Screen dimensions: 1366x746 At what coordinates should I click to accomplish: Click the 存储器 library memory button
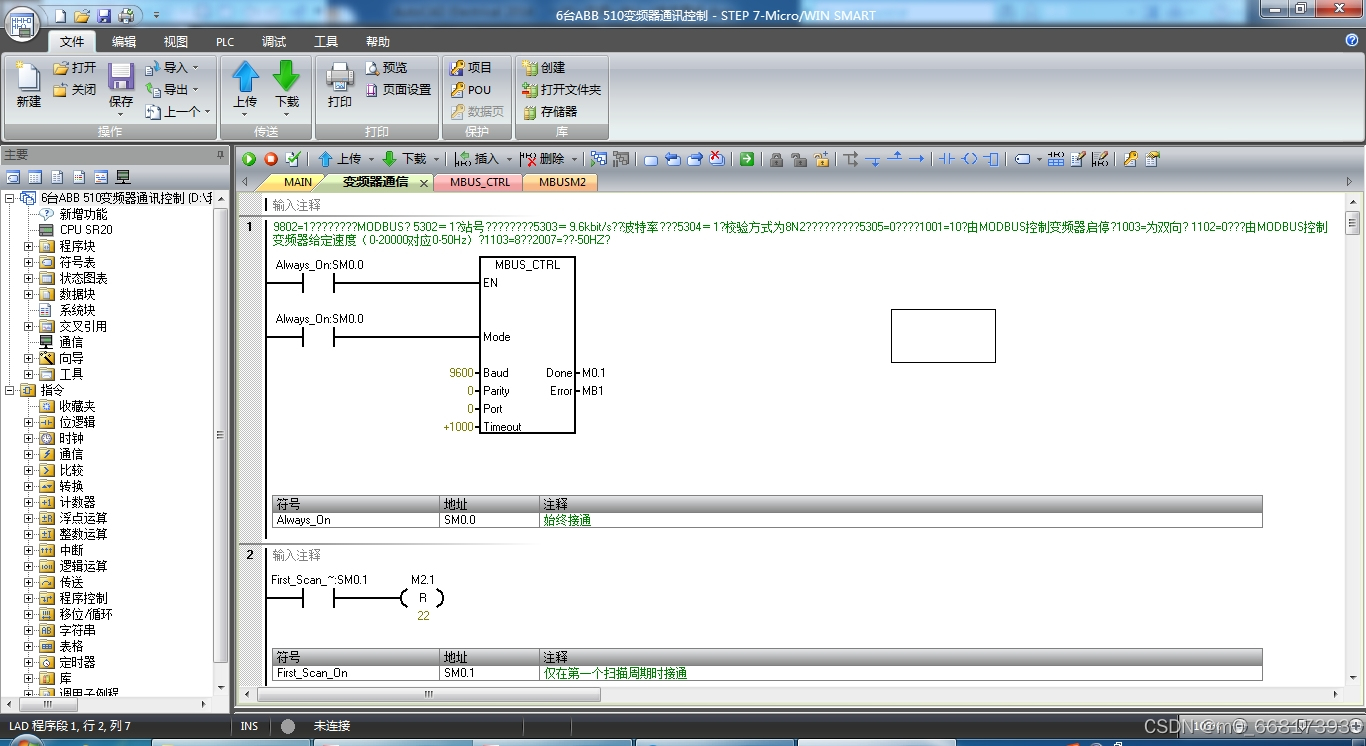[x=550, y=111]
